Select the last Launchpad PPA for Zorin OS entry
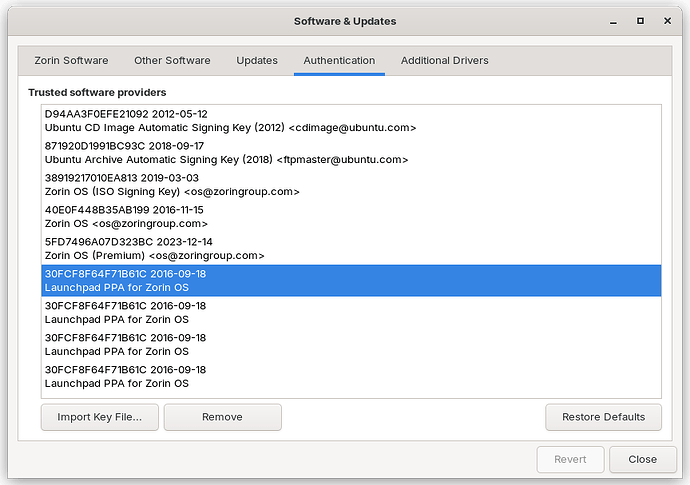 click(351, 376)
